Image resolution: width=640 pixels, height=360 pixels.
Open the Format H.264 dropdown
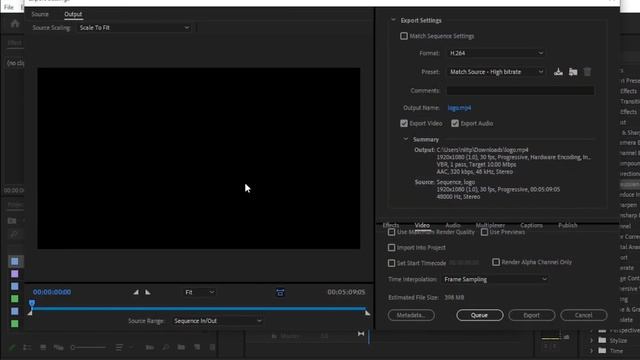(496, 53)
